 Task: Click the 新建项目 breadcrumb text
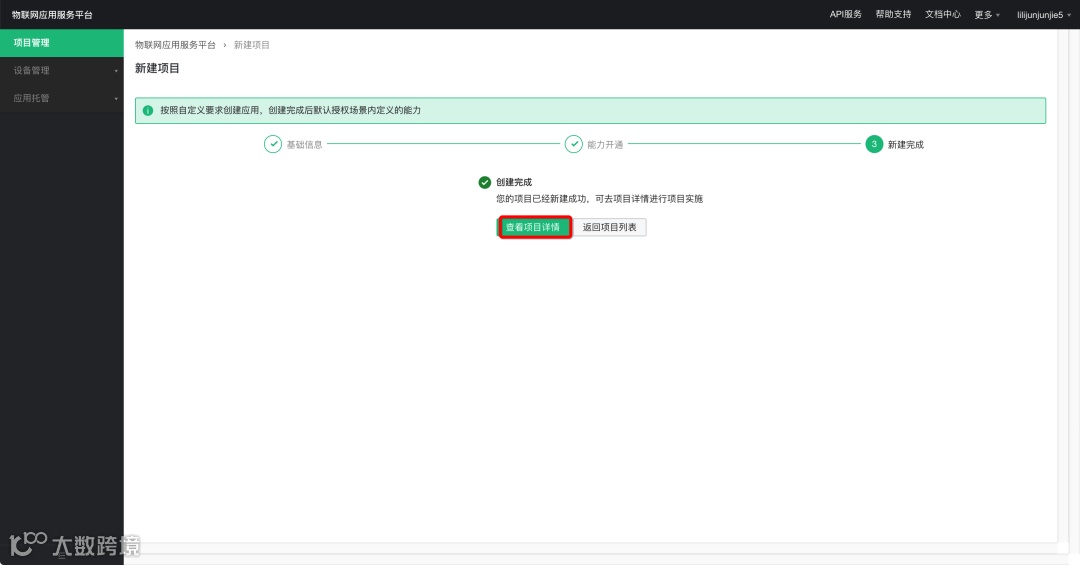pos(251,45)
